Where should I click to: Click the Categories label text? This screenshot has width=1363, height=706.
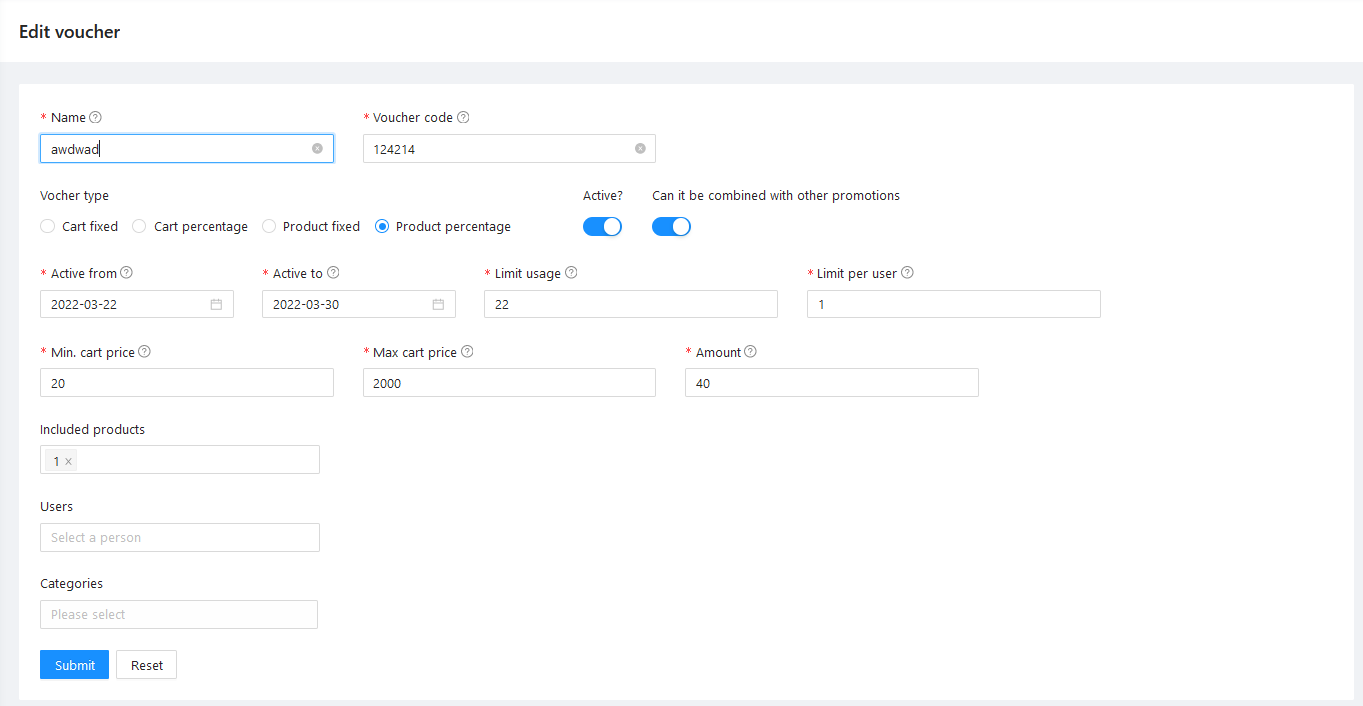[x=71, y=583]
